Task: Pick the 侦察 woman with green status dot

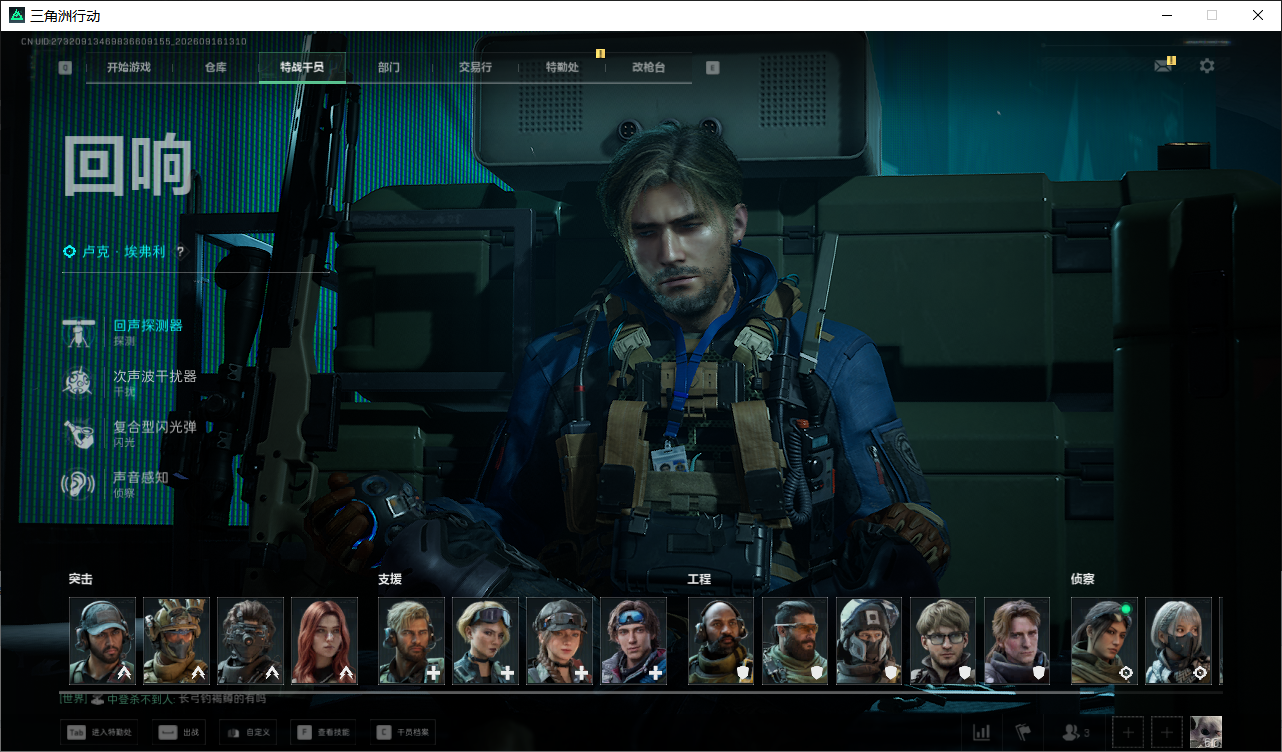Action: click(x=1104, y=641)
